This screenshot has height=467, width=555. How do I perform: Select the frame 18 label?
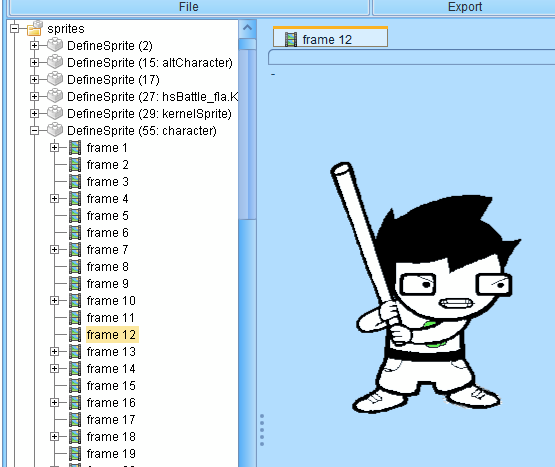click(111, 437)
